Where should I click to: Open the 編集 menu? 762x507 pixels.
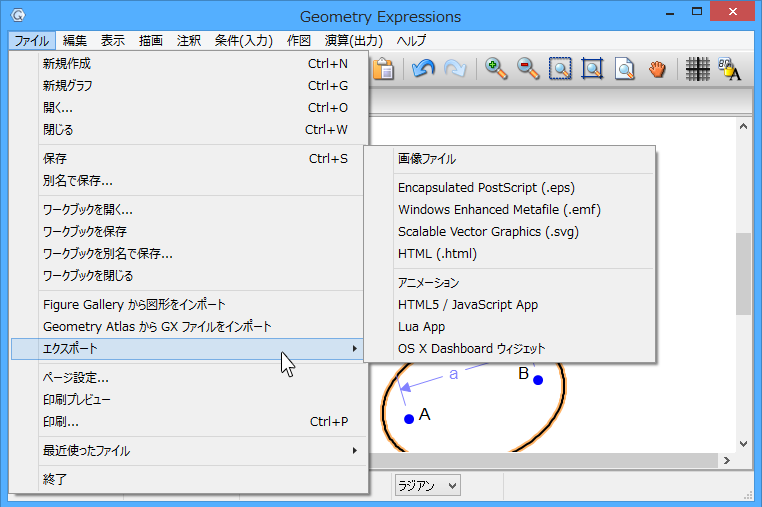click(75, 40)
